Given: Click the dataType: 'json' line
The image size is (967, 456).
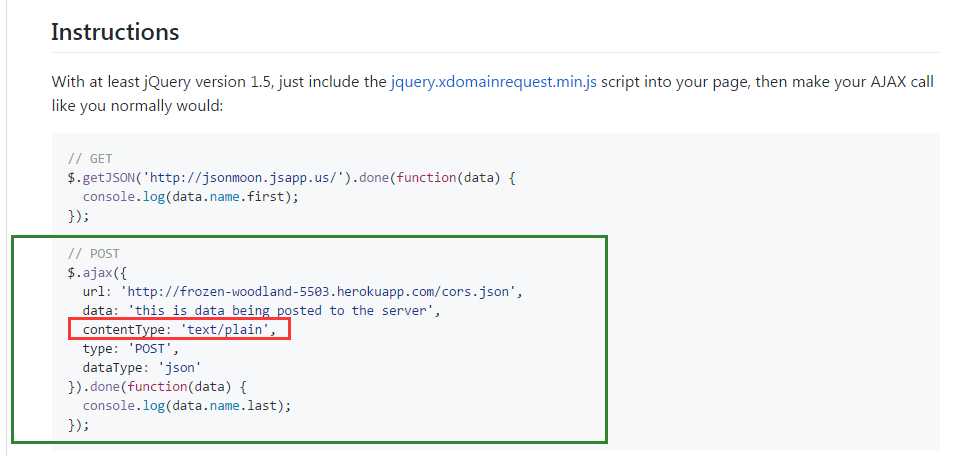Looking at the screenshot, I should click(x=142, y=368).
